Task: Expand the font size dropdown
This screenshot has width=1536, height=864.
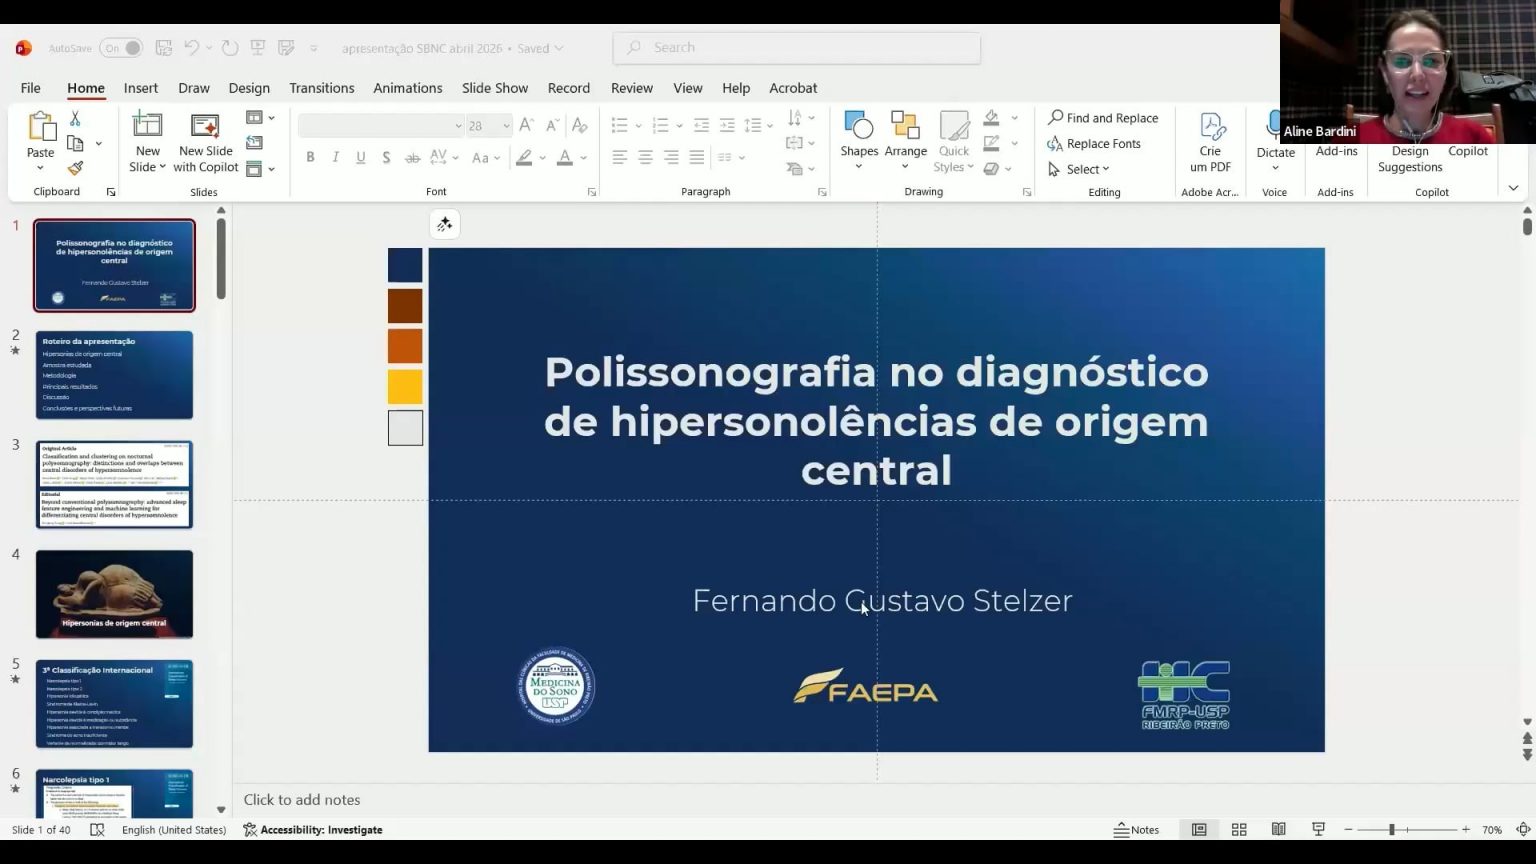Action: click(506, 126)
